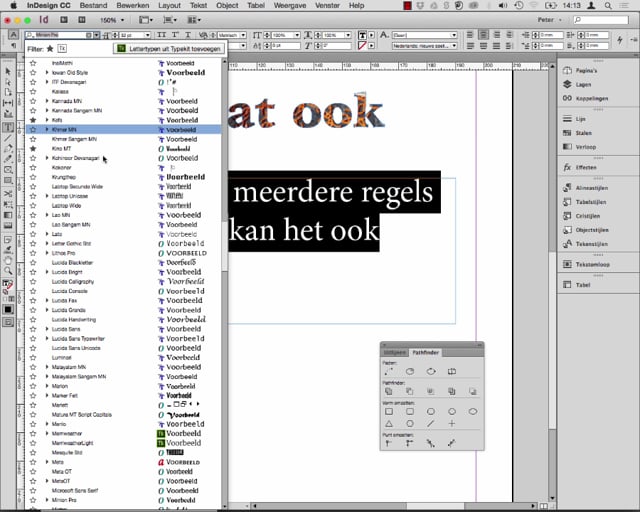Select the Zoom tool magnifier in the toolbox
This screenshot has height=512, width=640.
pos(8,270)
